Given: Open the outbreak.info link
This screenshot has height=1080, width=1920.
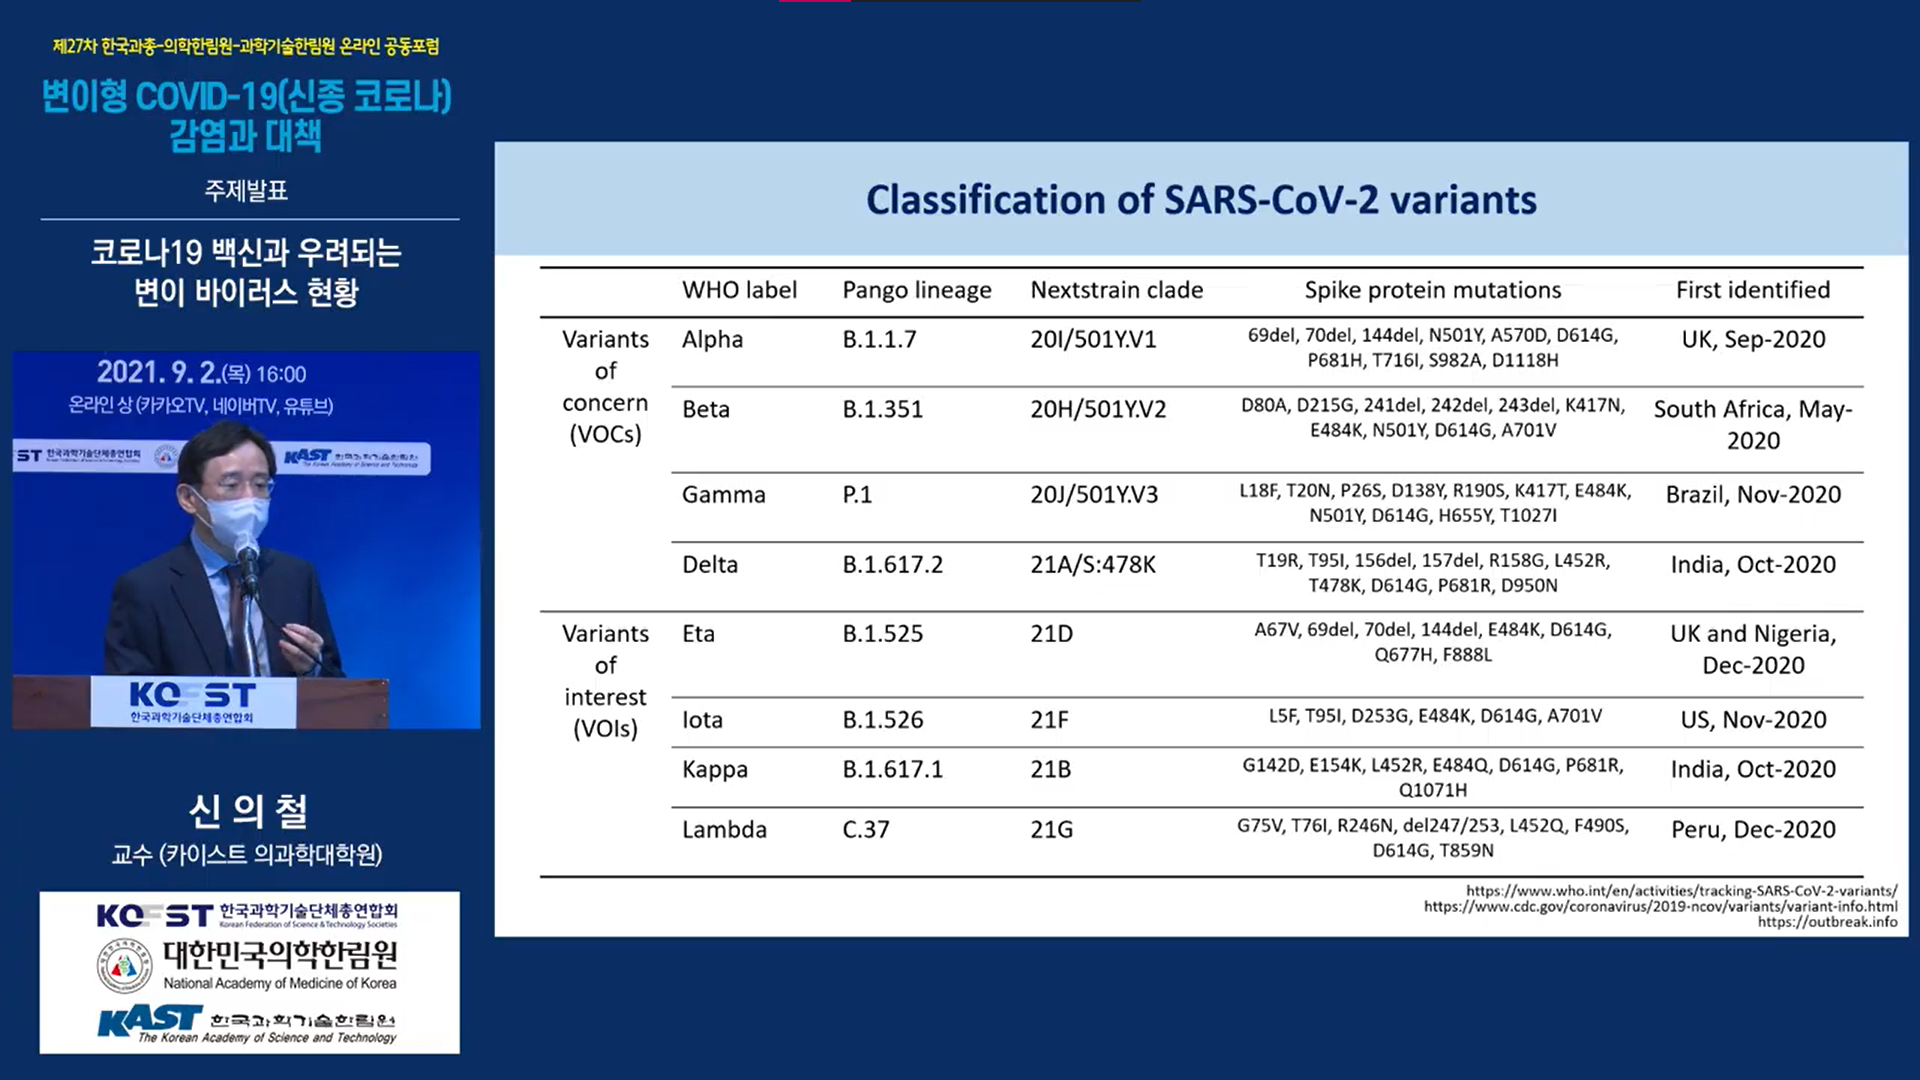Looking at the screenshot, I should [1826, 922].
